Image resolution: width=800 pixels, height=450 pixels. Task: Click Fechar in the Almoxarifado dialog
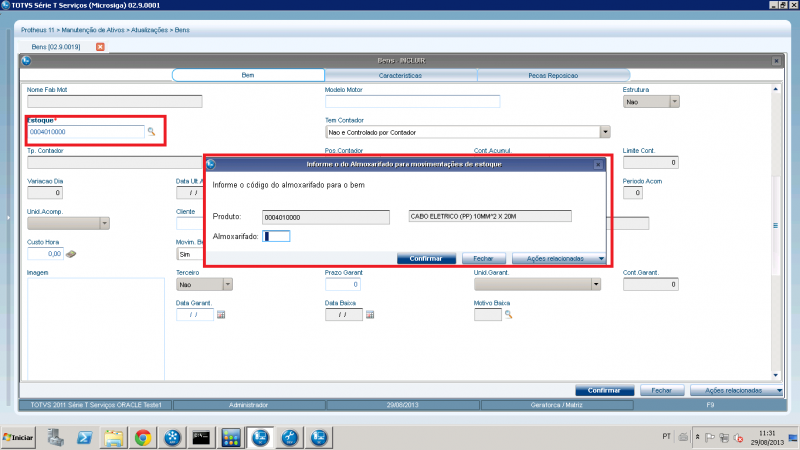pos(483,259)
